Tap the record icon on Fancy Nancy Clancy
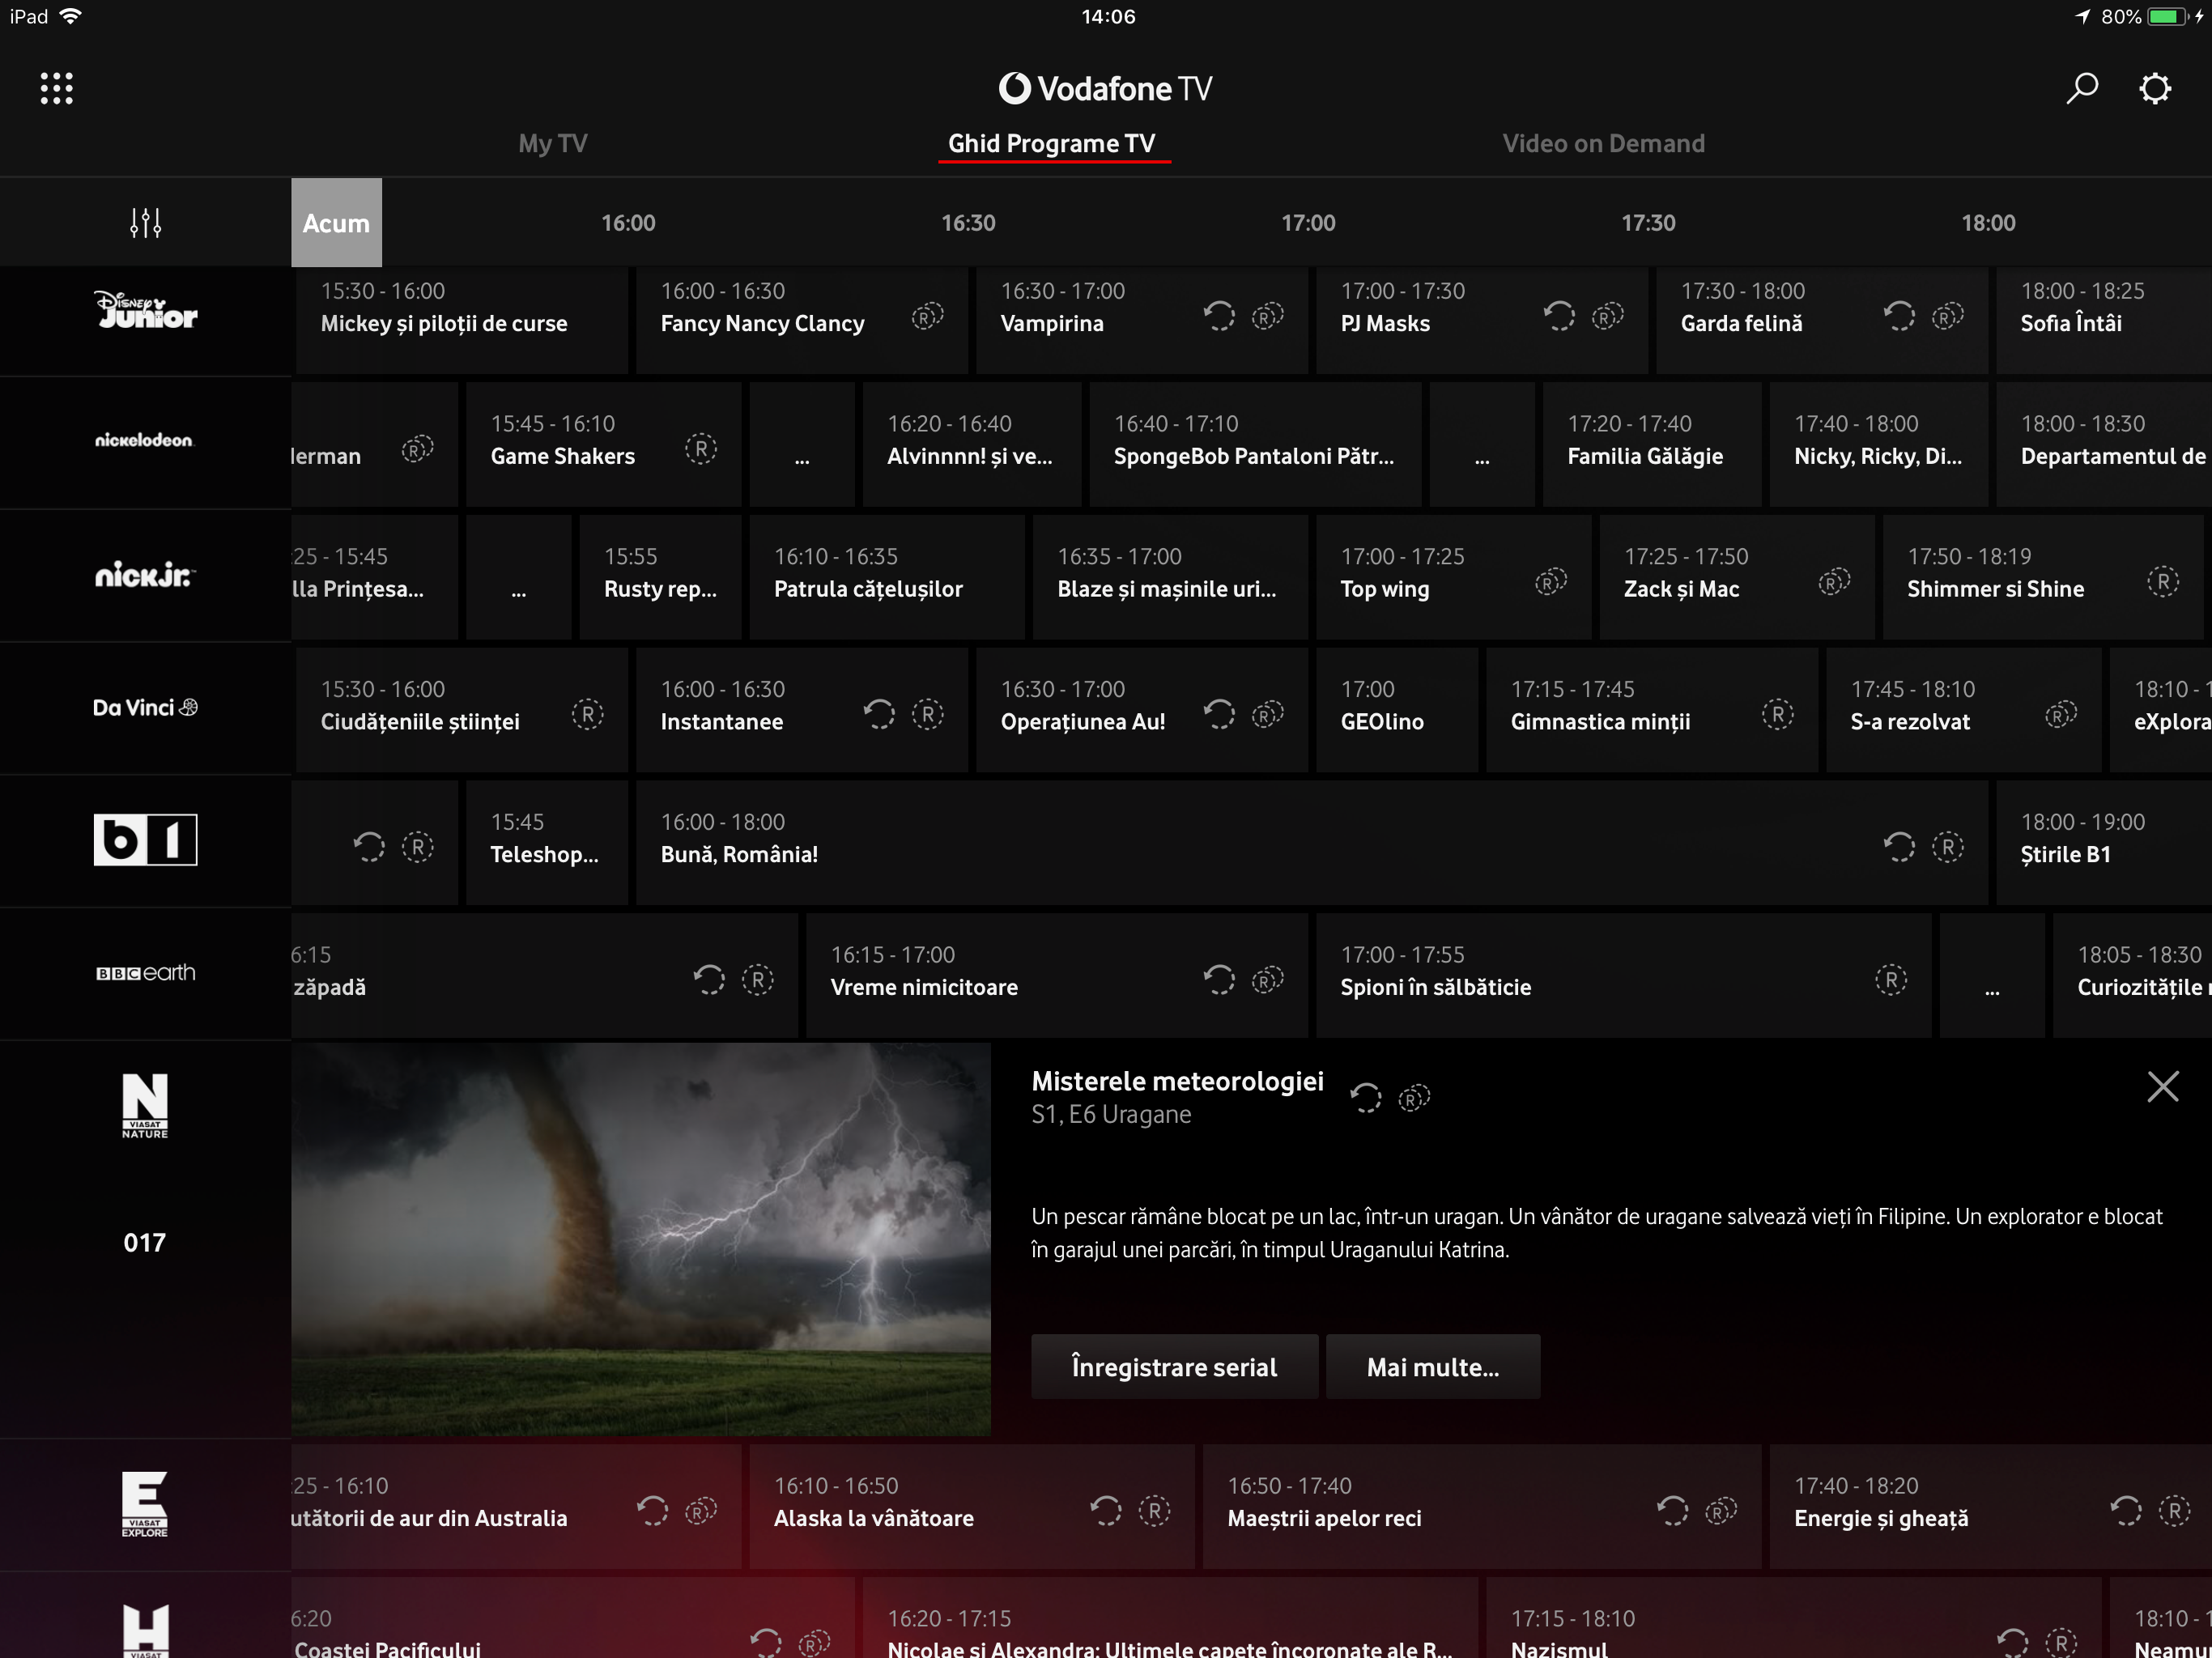Screen dimensions: 2212x1658 [x=927, y=317]
